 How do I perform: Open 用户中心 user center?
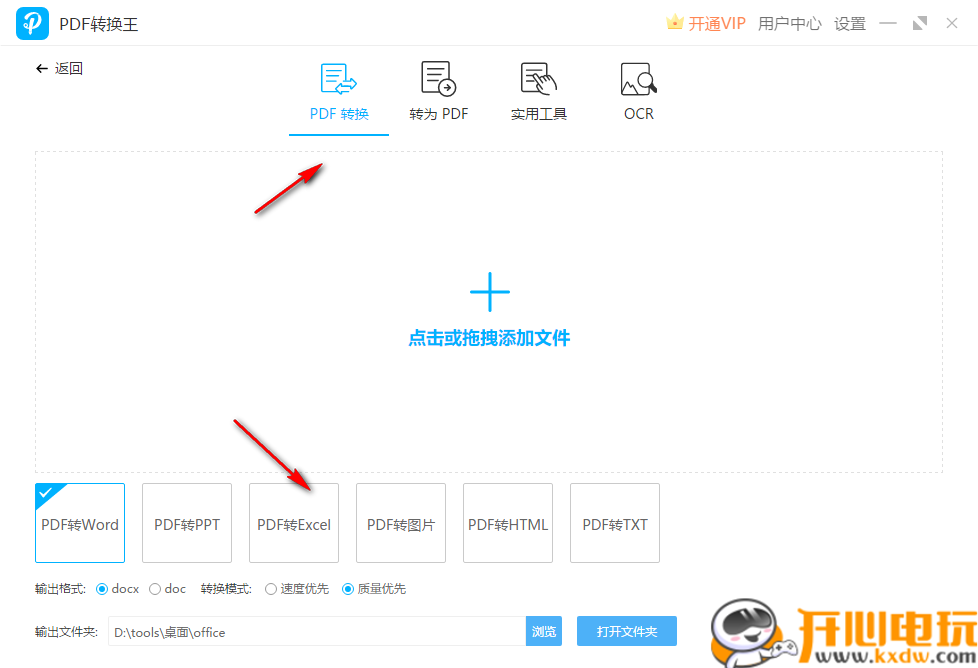(x=789, y=22)
